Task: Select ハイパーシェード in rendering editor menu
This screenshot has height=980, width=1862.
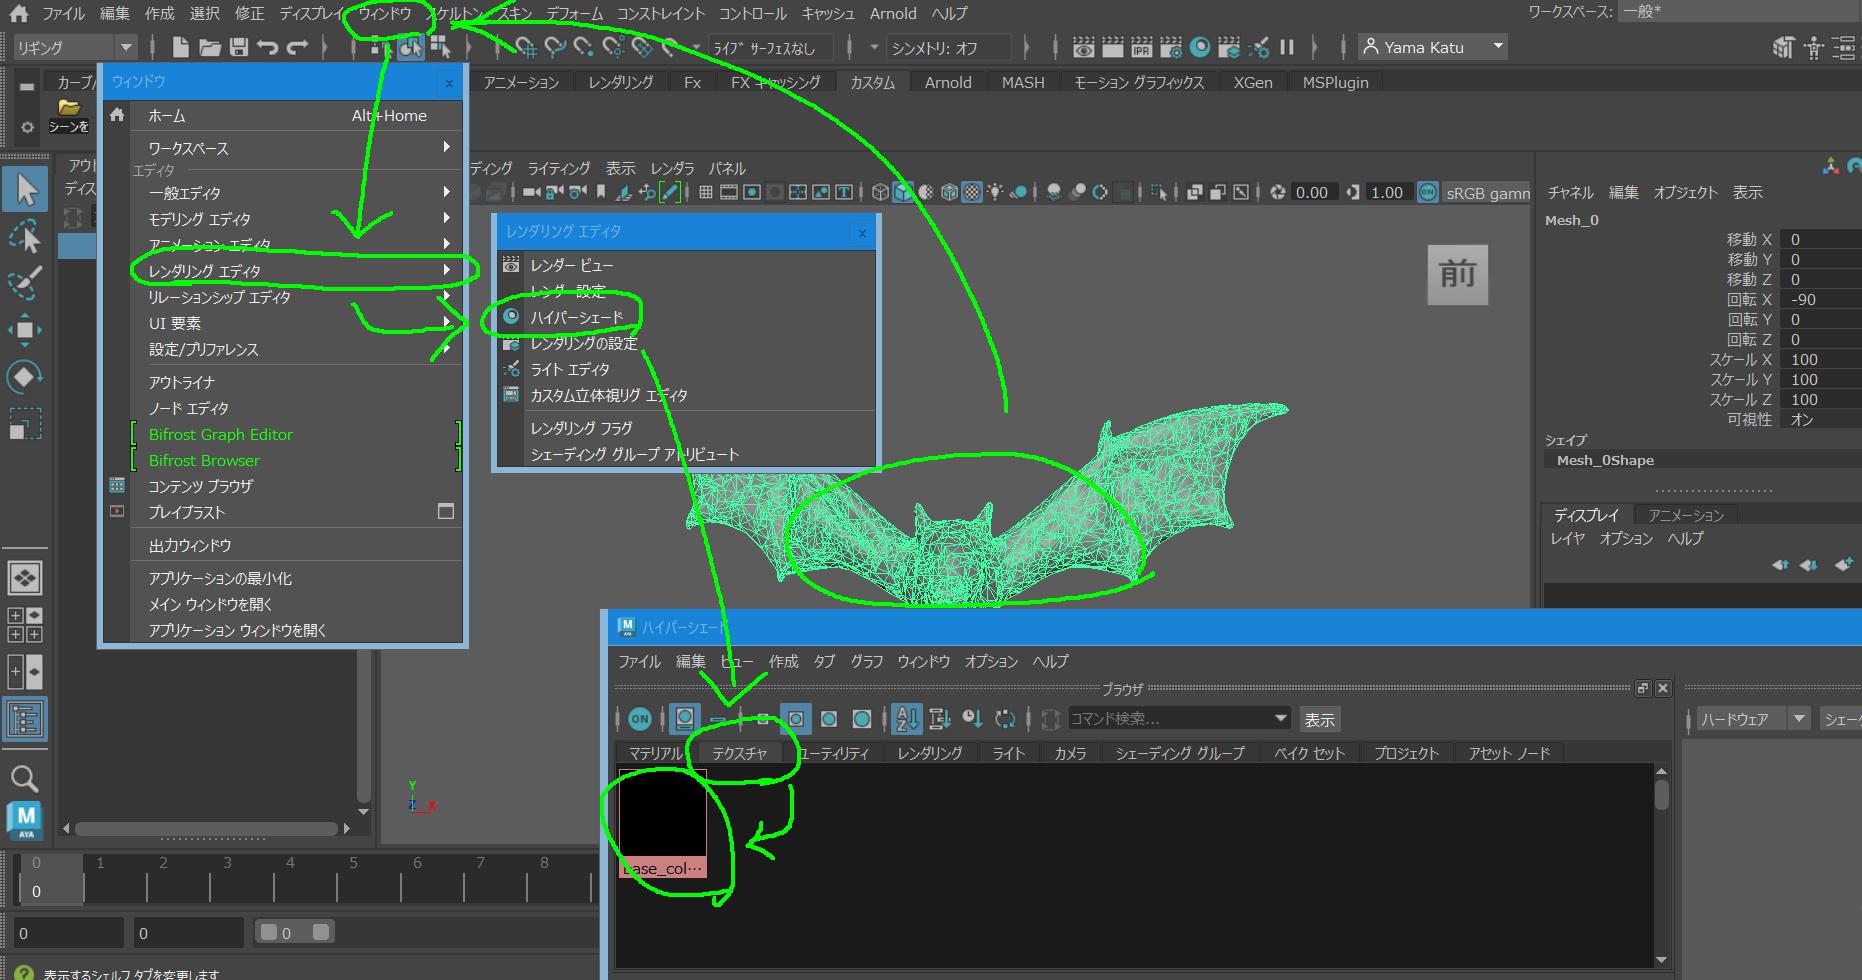Action: click(x=577, y=317)
